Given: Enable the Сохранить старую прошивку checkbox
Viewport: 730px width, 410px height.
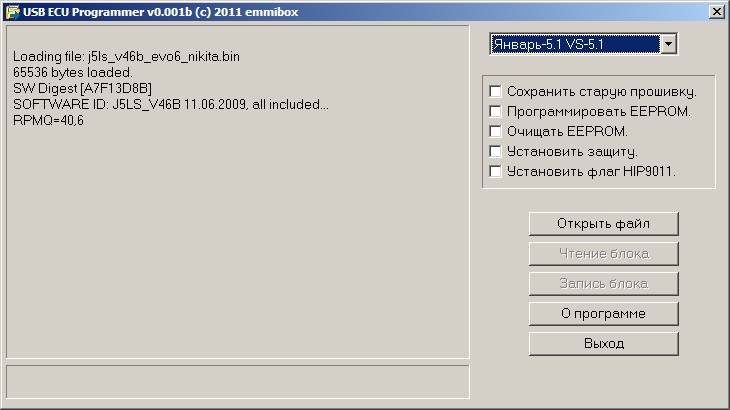Looking at the screenshot, I should pyautogui.click(x=495, y=91).
